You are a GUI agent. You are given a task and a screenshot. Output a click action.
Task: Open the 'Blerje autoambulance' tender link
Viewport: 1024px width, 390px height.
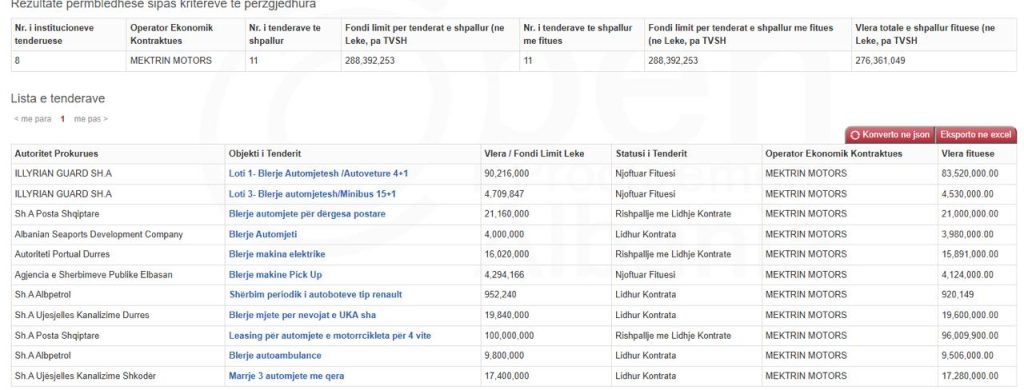[x=275, y=356]
